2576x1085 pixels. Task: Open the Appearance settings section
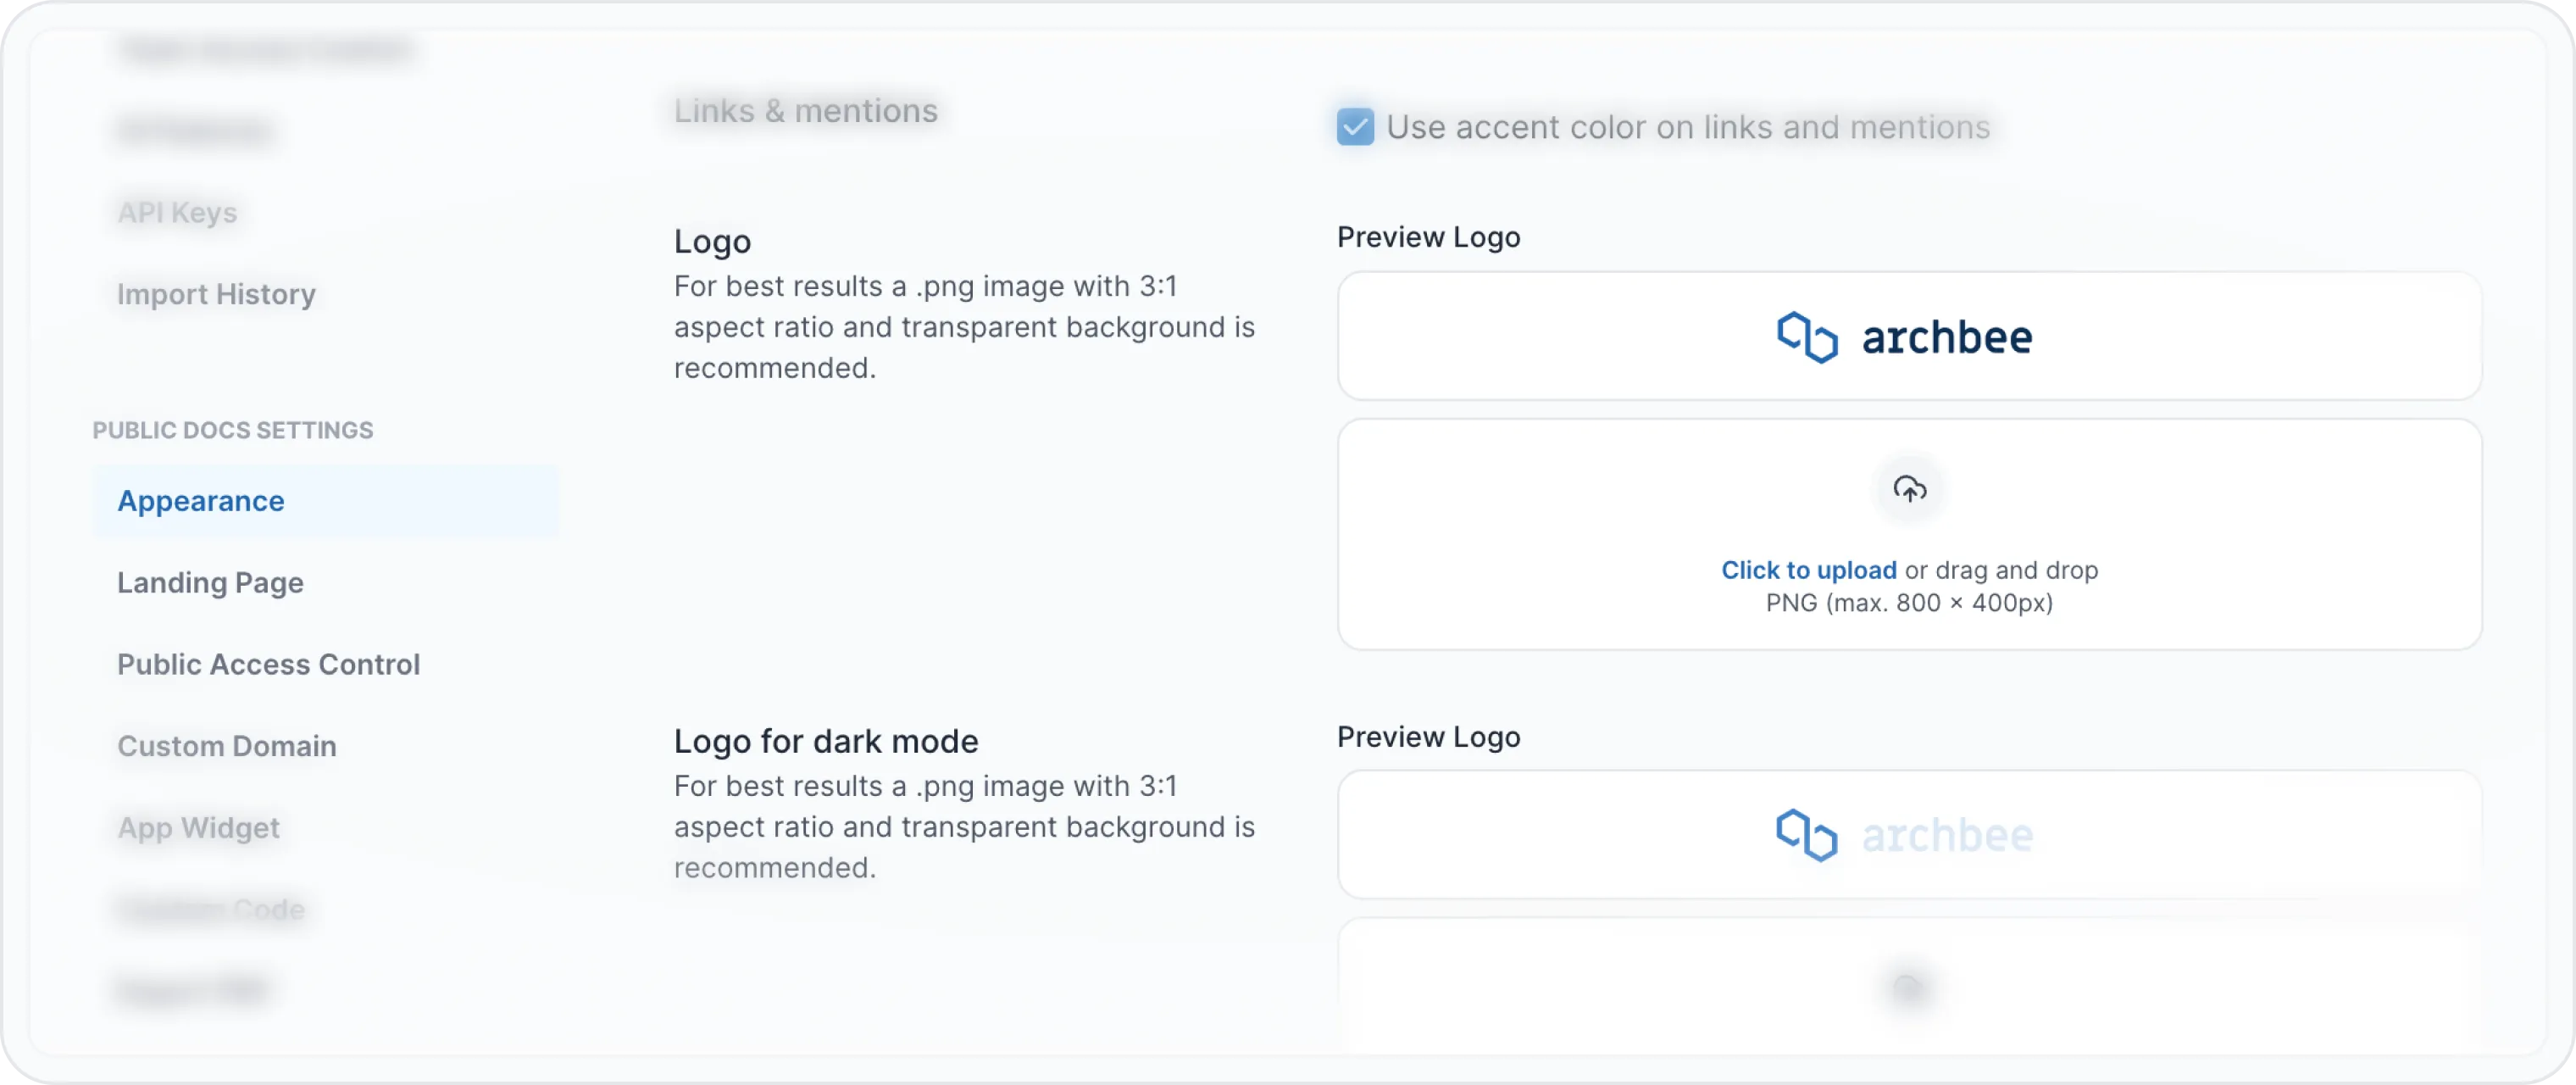[x=325, y=501]
